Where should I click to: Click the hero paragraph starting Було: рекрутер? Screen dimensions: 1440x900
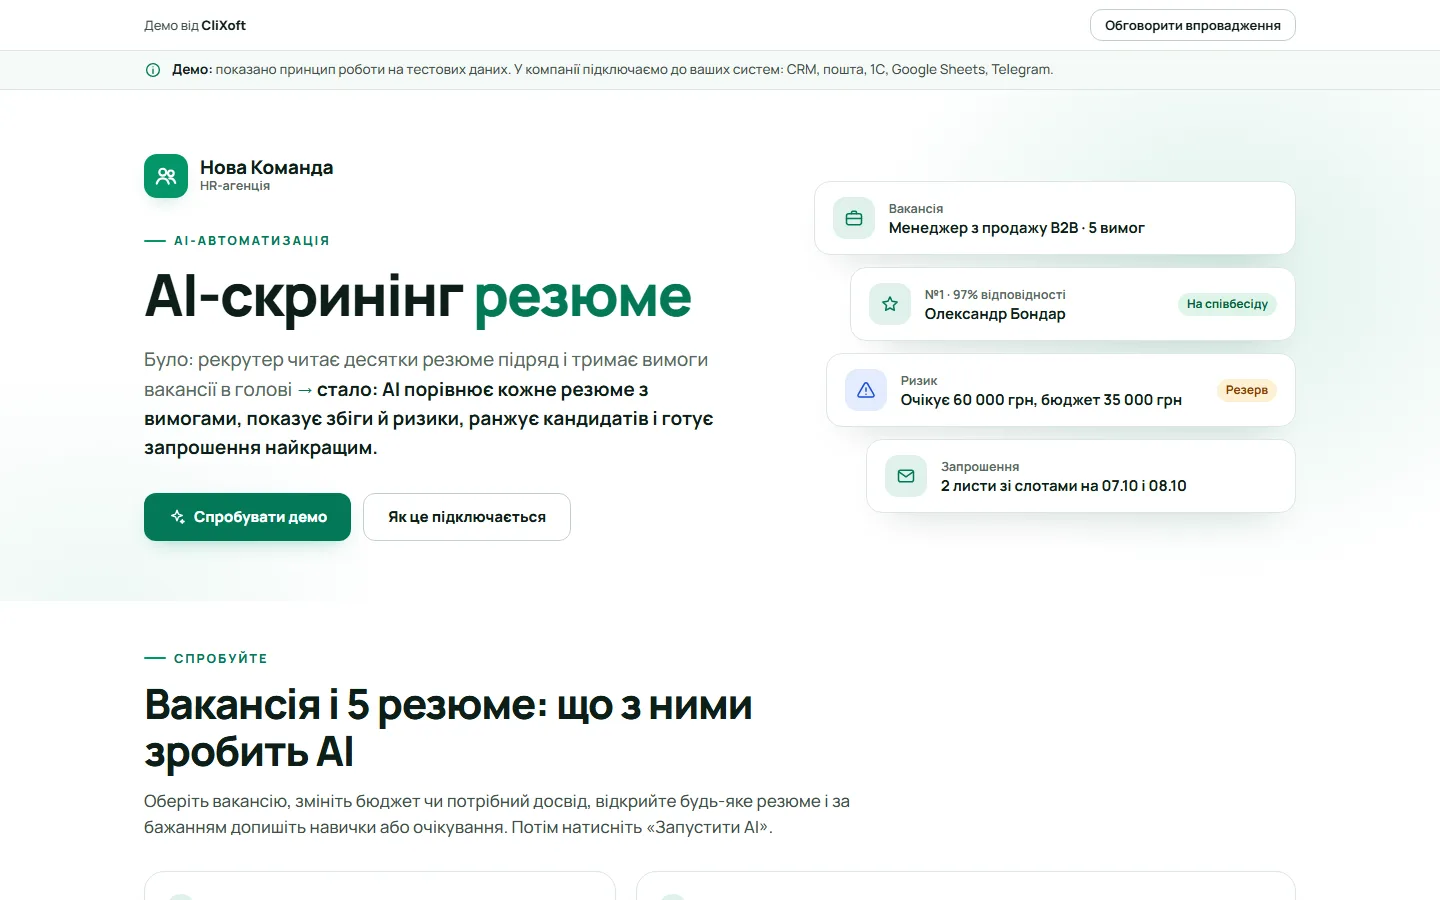coord(429,404)
